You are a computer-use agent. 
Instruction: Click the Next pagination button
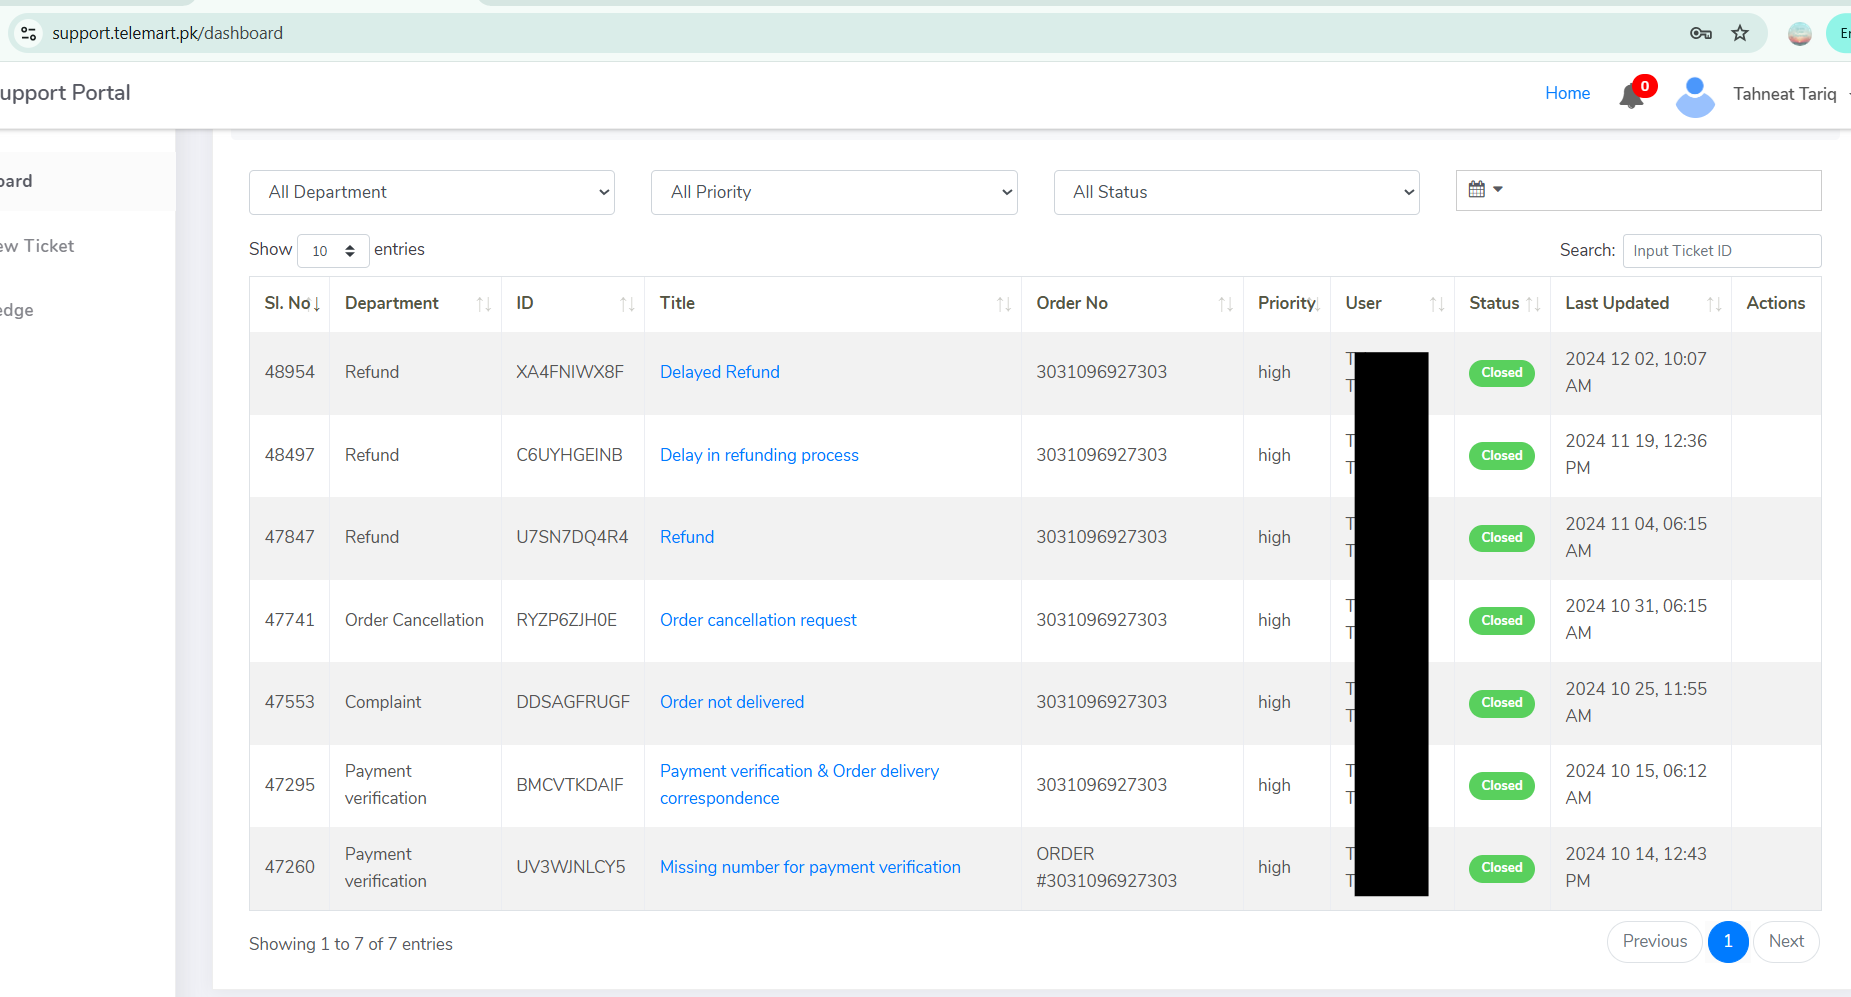(1786, 941)
